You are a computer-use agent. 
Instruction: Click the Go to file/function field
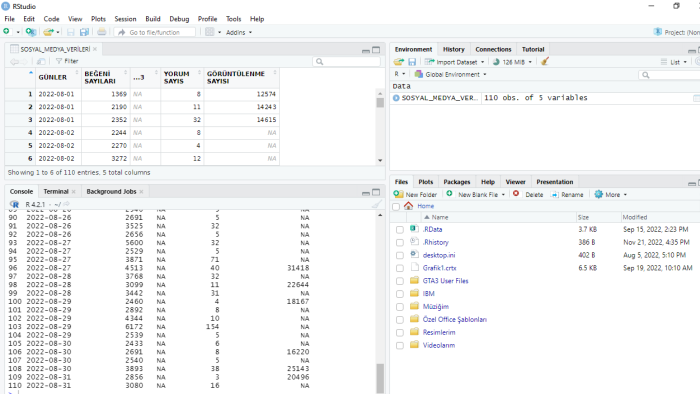(154, 32)
